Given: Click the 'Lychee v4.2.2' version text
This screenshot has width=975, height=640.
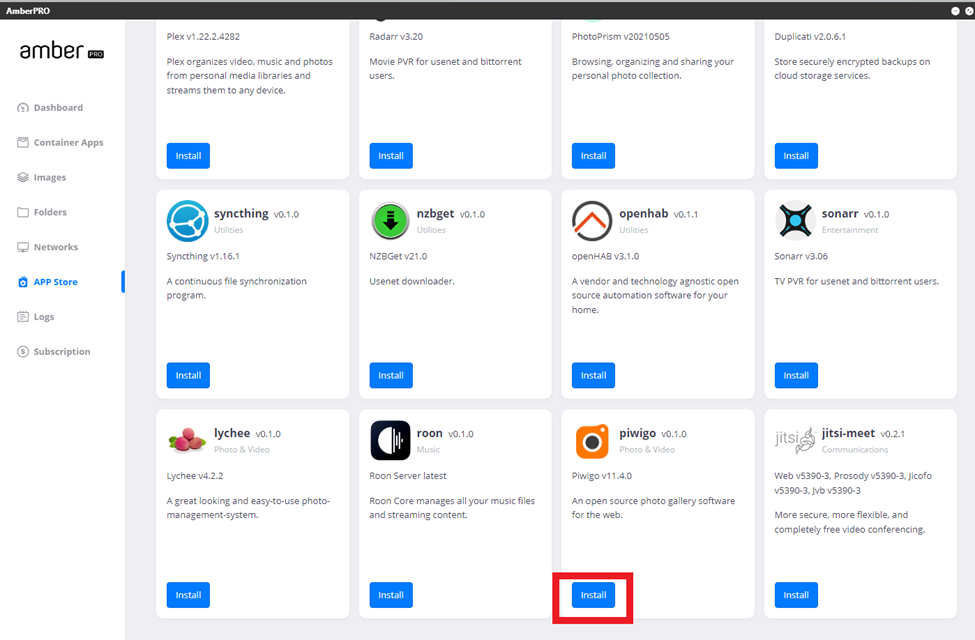Looking at the screenshot, I should (x=195, y=476).
